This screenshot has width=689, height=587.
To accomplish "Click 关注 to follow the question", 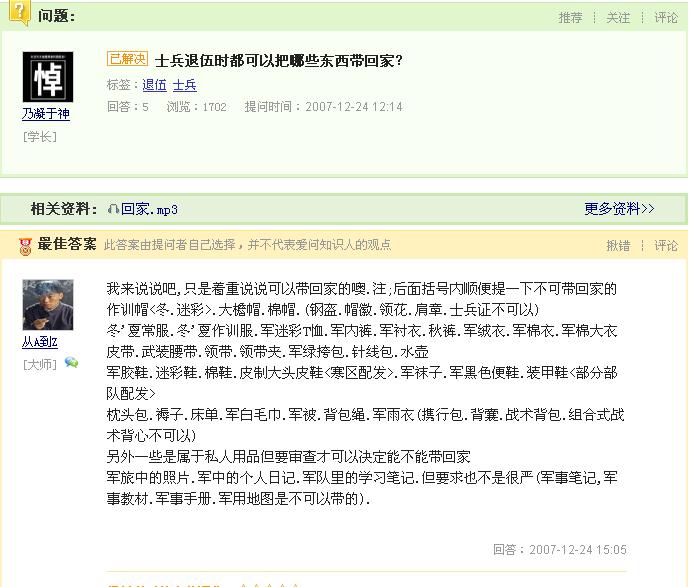I will [x=618, y=18].
